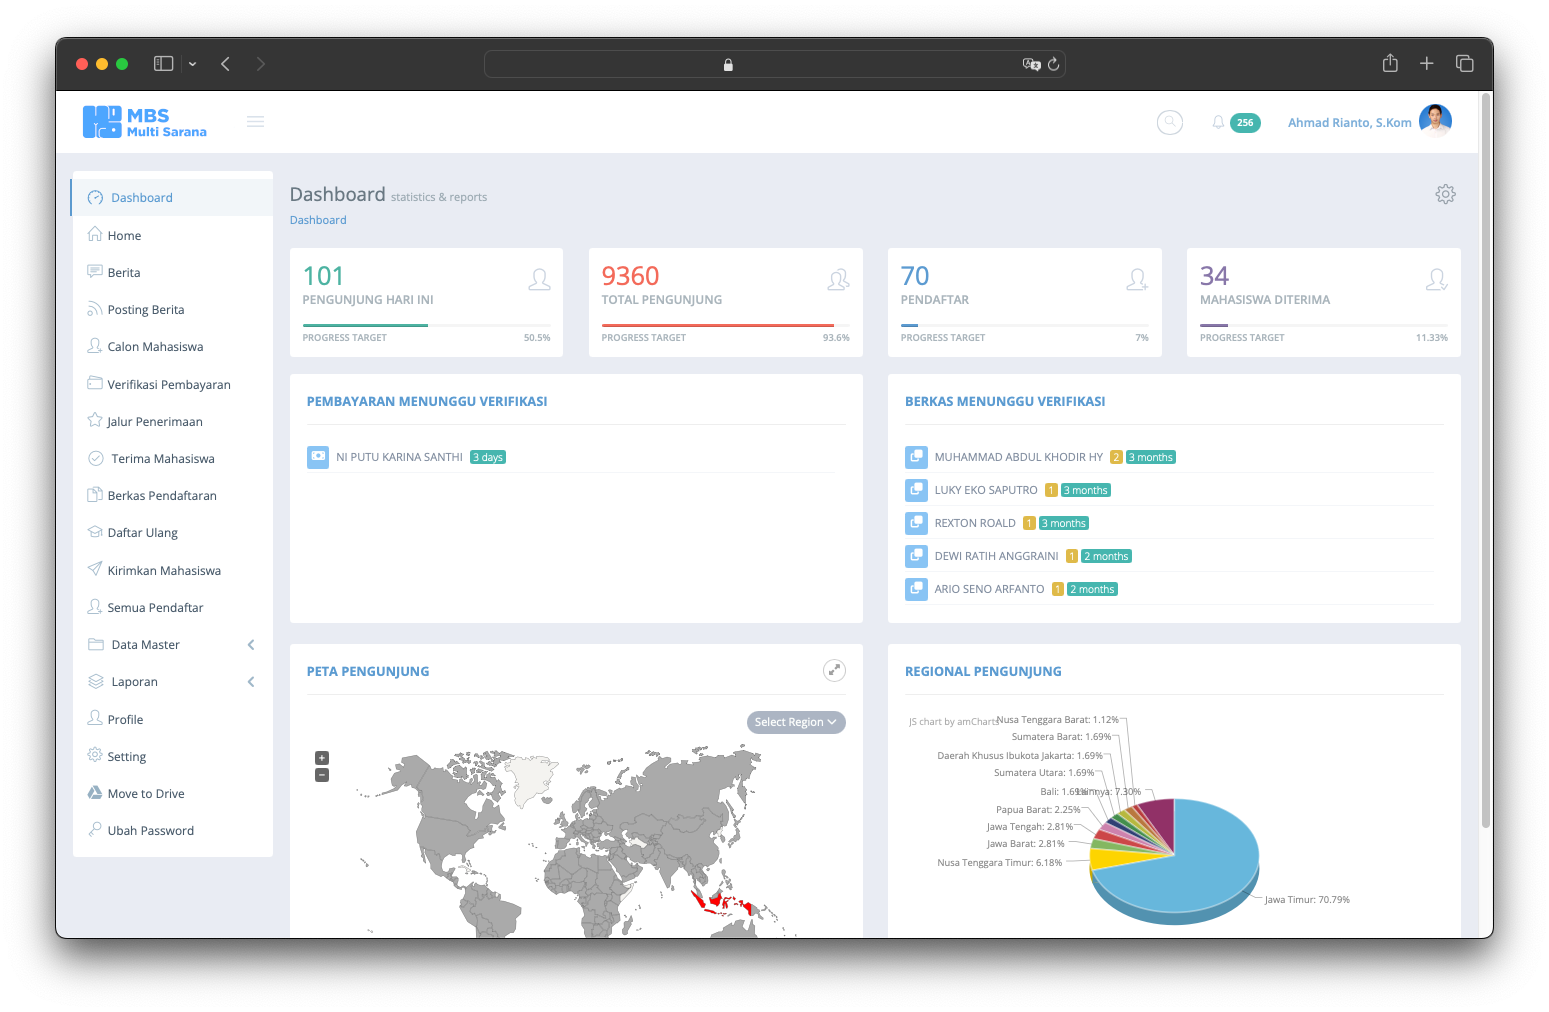Open the Dashboard sidebar icon
The height and width of the screenshot is (1012, 1549).
[95, 197]
